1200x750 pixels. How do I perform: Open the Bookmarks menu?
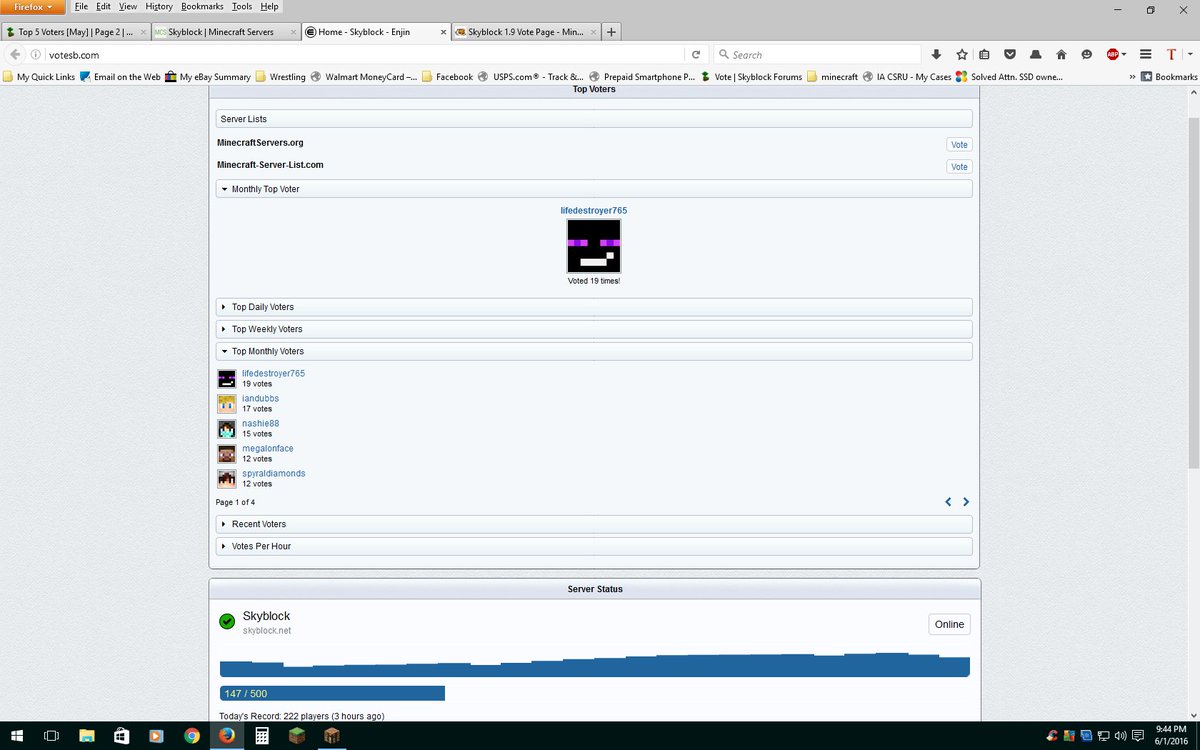point(202,7)
